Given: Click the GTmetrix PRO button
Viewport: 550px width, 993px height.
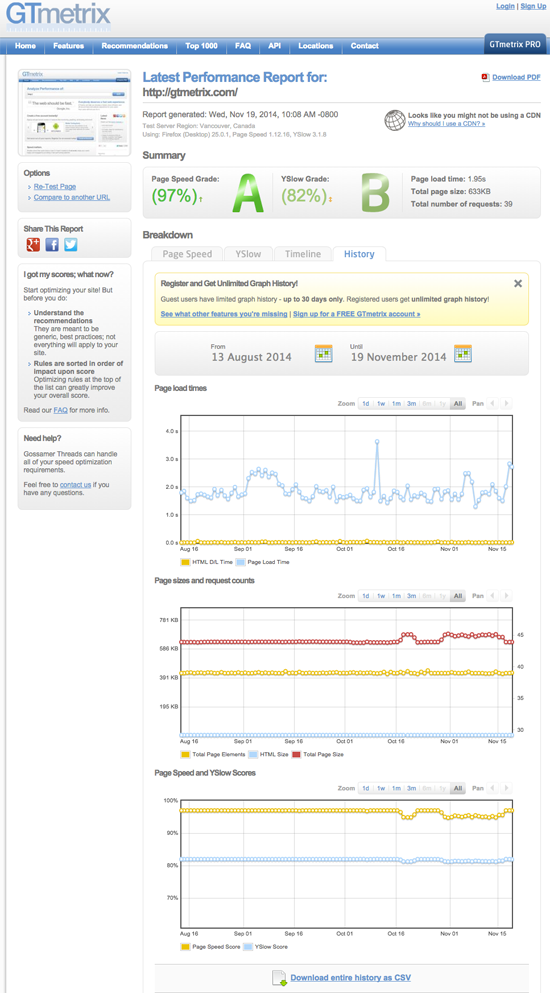Looking at the screenshot, I should click(515, 45).
